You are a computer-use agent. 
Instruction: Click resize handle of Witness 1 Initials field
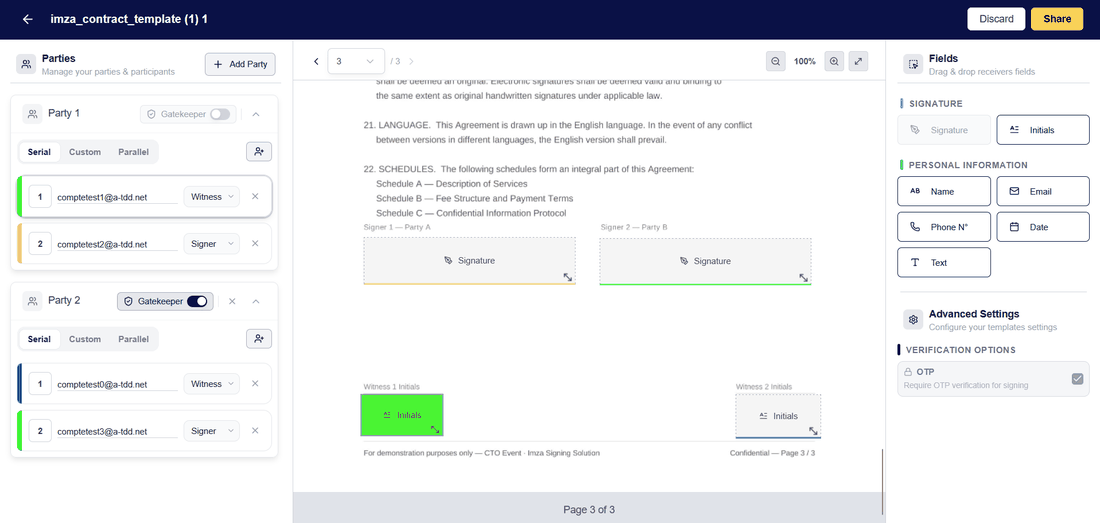tap(435, 429)
